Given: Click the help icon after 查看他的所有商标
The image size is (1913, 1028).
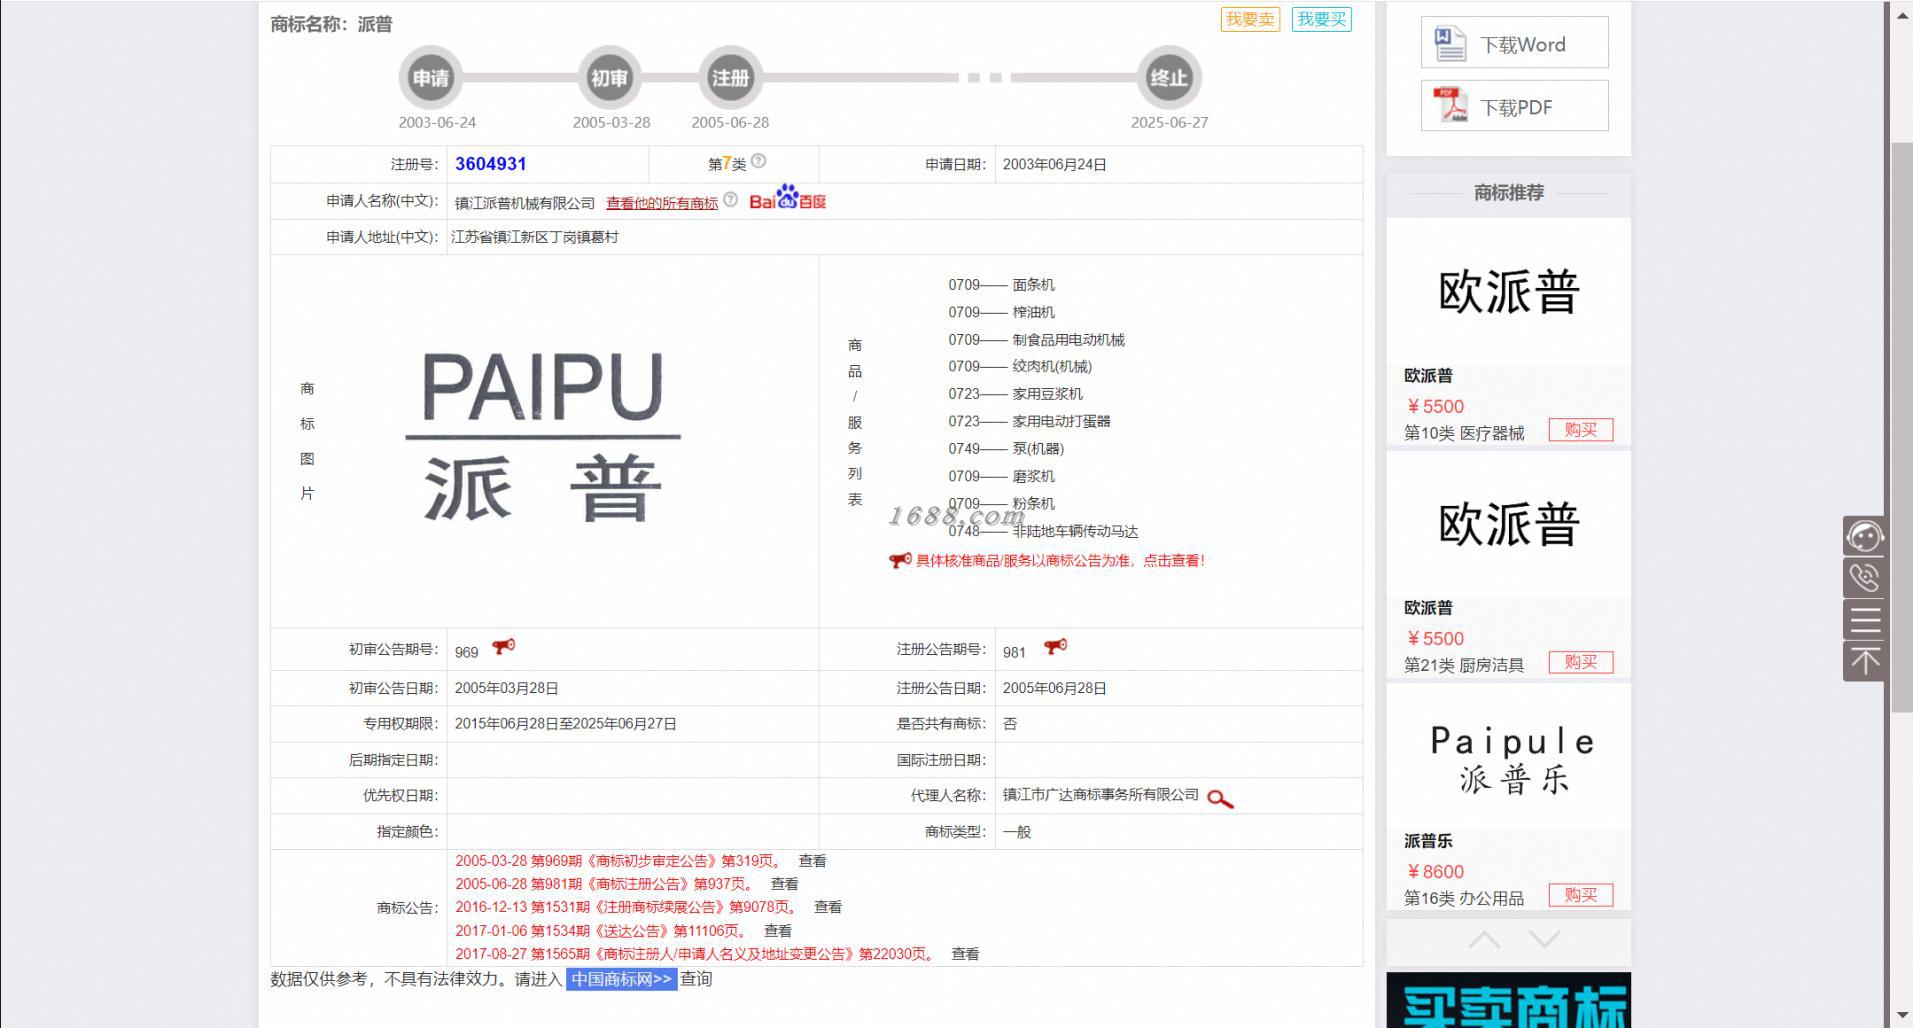Looking at the screenshot, I should coord(731,200).
